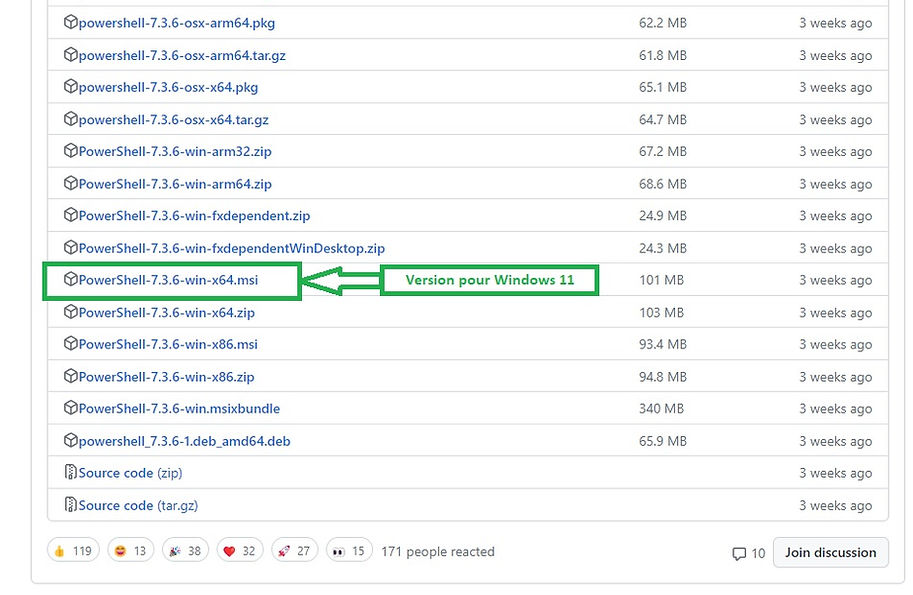Click the 103 MB size value
The width and height of the screenshot is (913, 595).
pos(661,313)
